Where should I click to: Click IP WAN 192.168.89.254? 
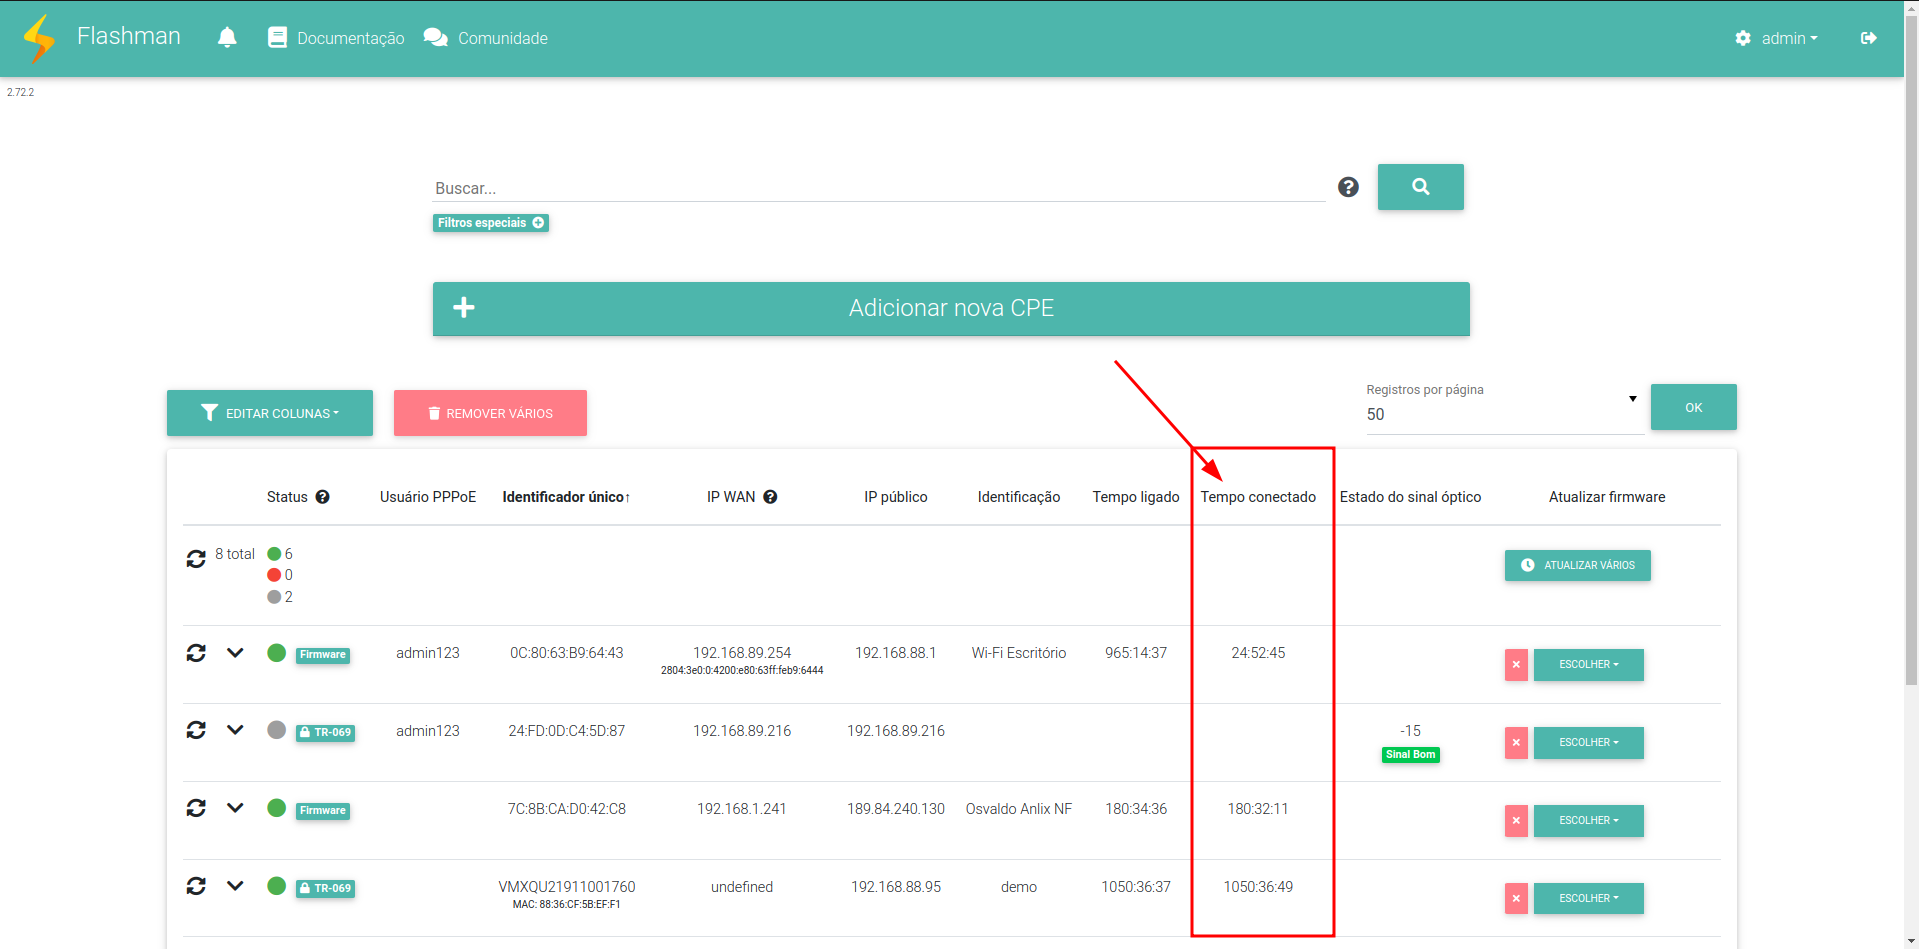click(742, 653)
